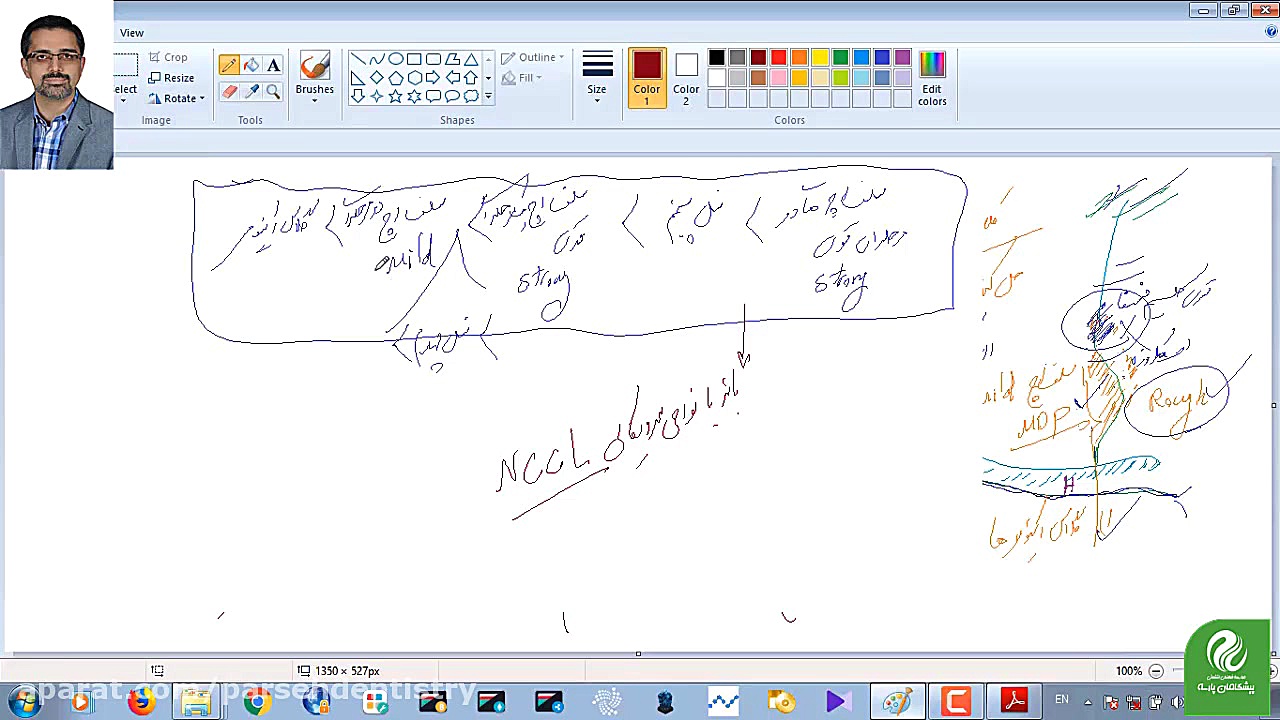Pick the white color swatch
1280x720 pixels.
click(717, 78)
